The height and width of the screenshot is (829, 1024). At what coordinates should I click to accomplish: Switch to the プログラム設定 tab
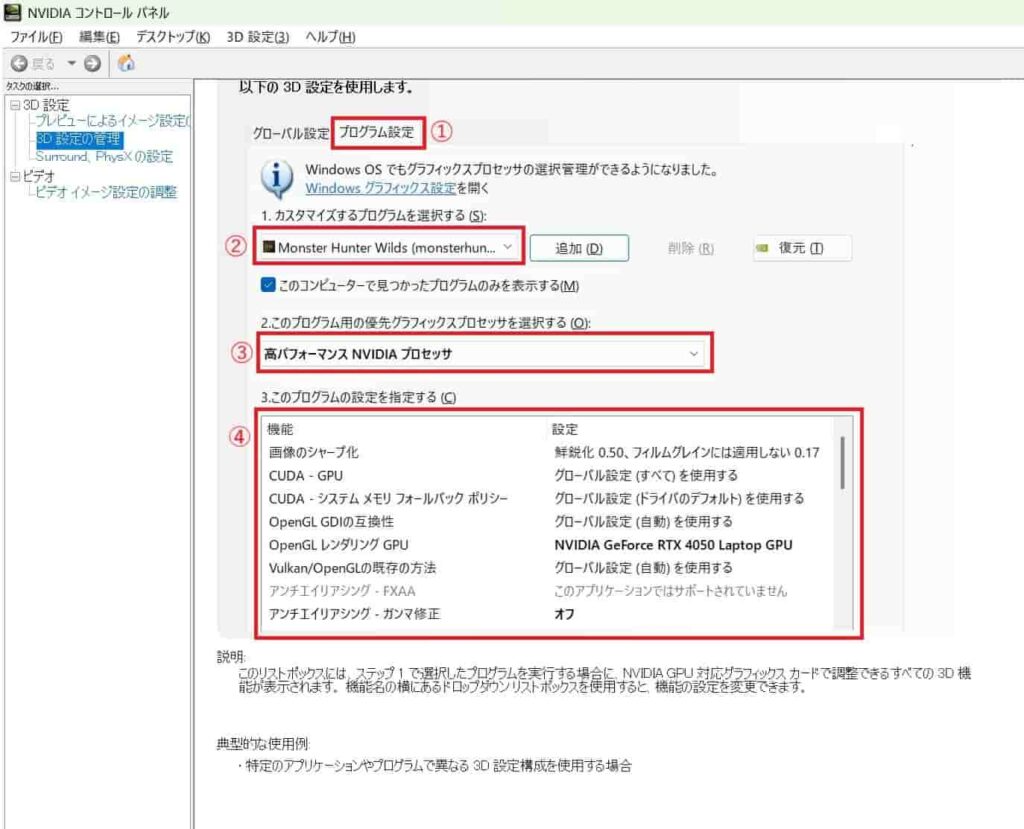[x=376, y=132]
